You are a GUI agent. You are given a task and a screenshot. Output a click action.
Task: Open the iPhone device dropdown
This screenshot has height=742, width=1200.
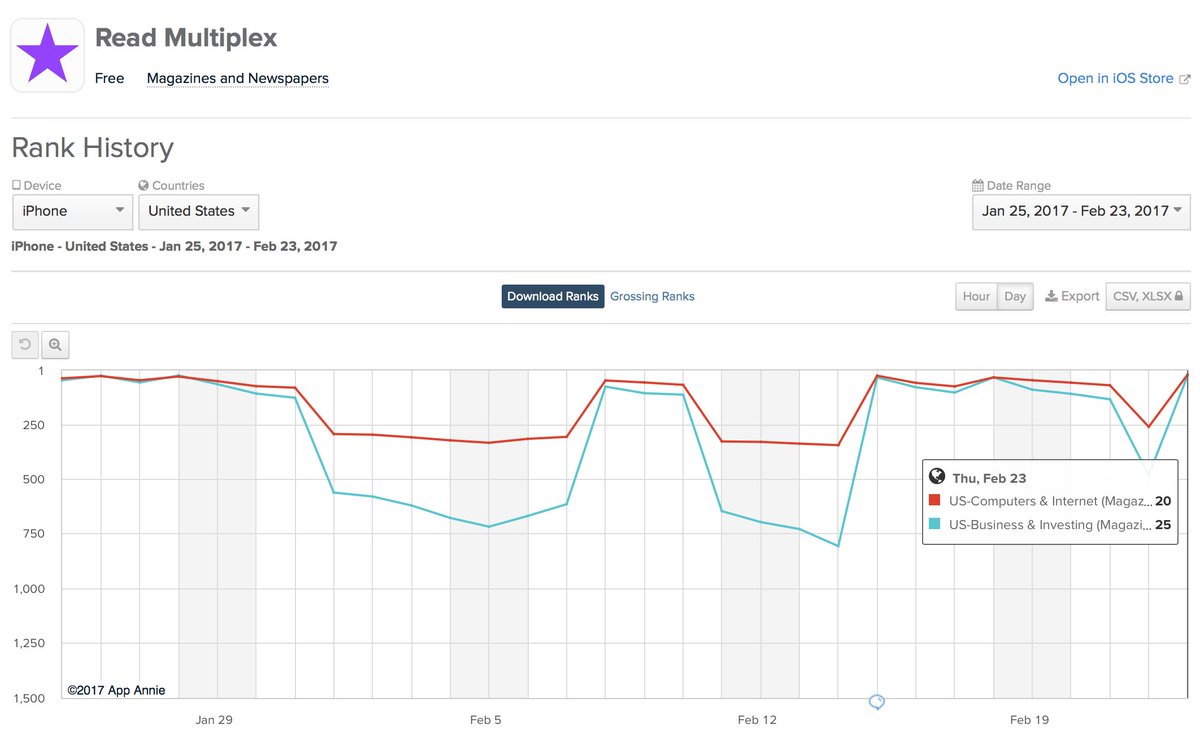coord(72,212)
